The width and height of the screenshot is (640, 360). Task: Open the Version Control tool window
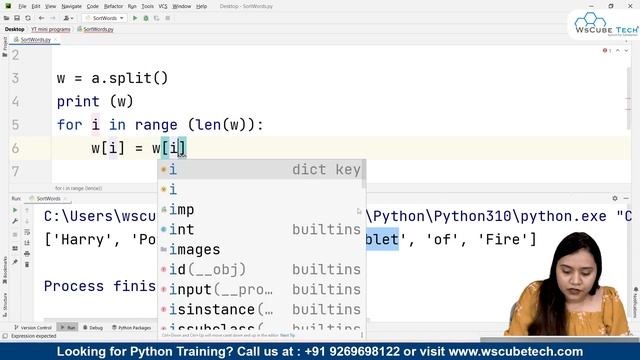33,327
